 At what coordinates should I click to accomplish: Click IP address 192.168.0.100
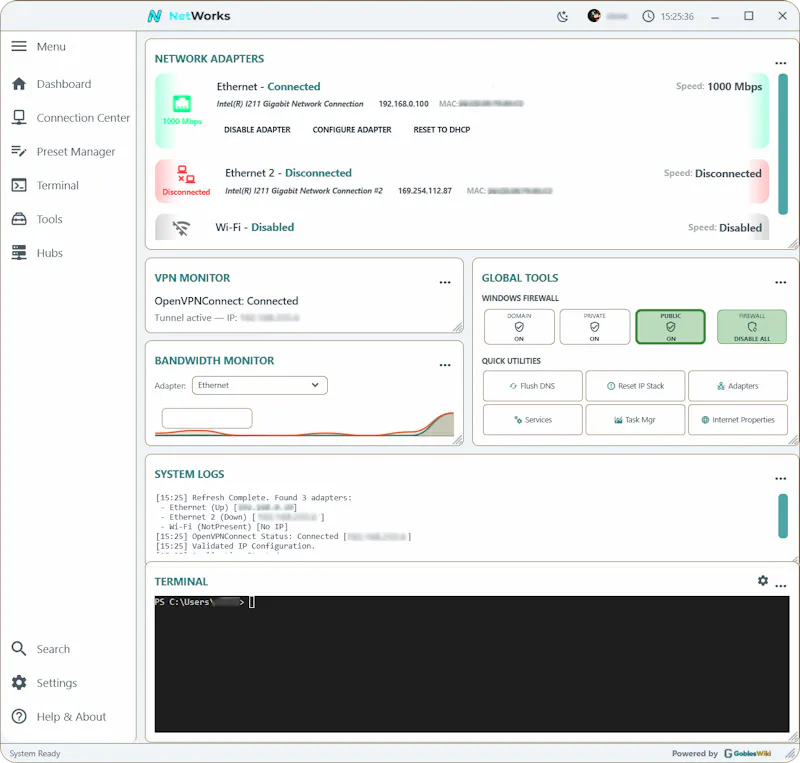(404, 104)
